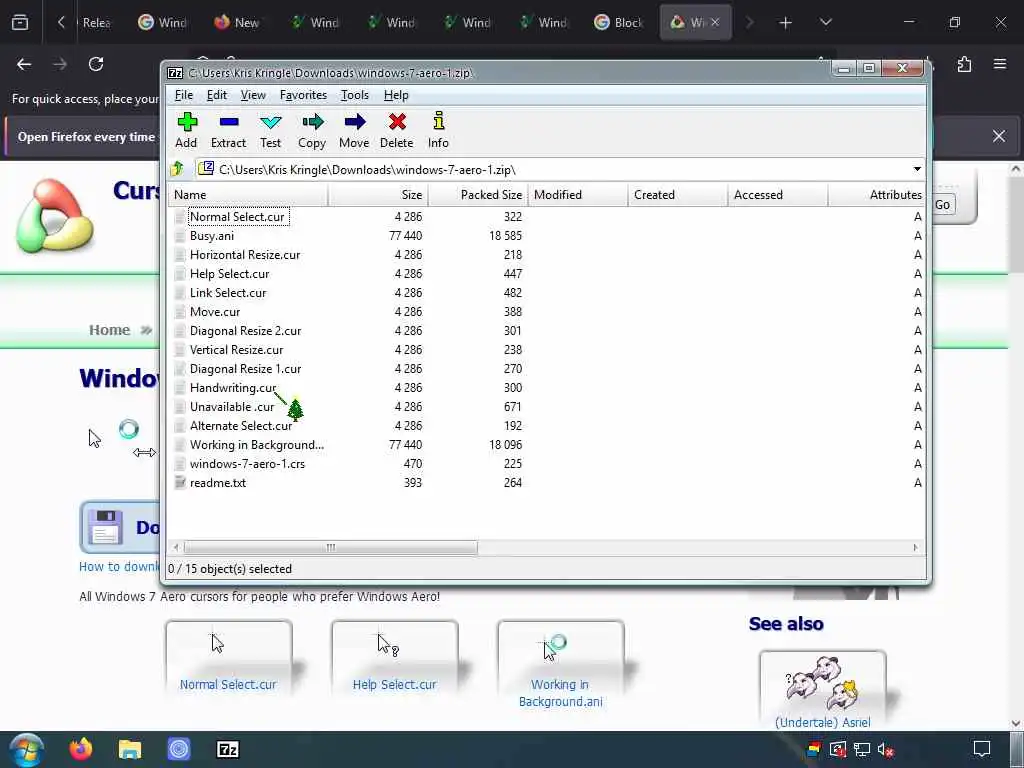Open the Help menu
The image size is (1024, 768).
pos(396,95)
